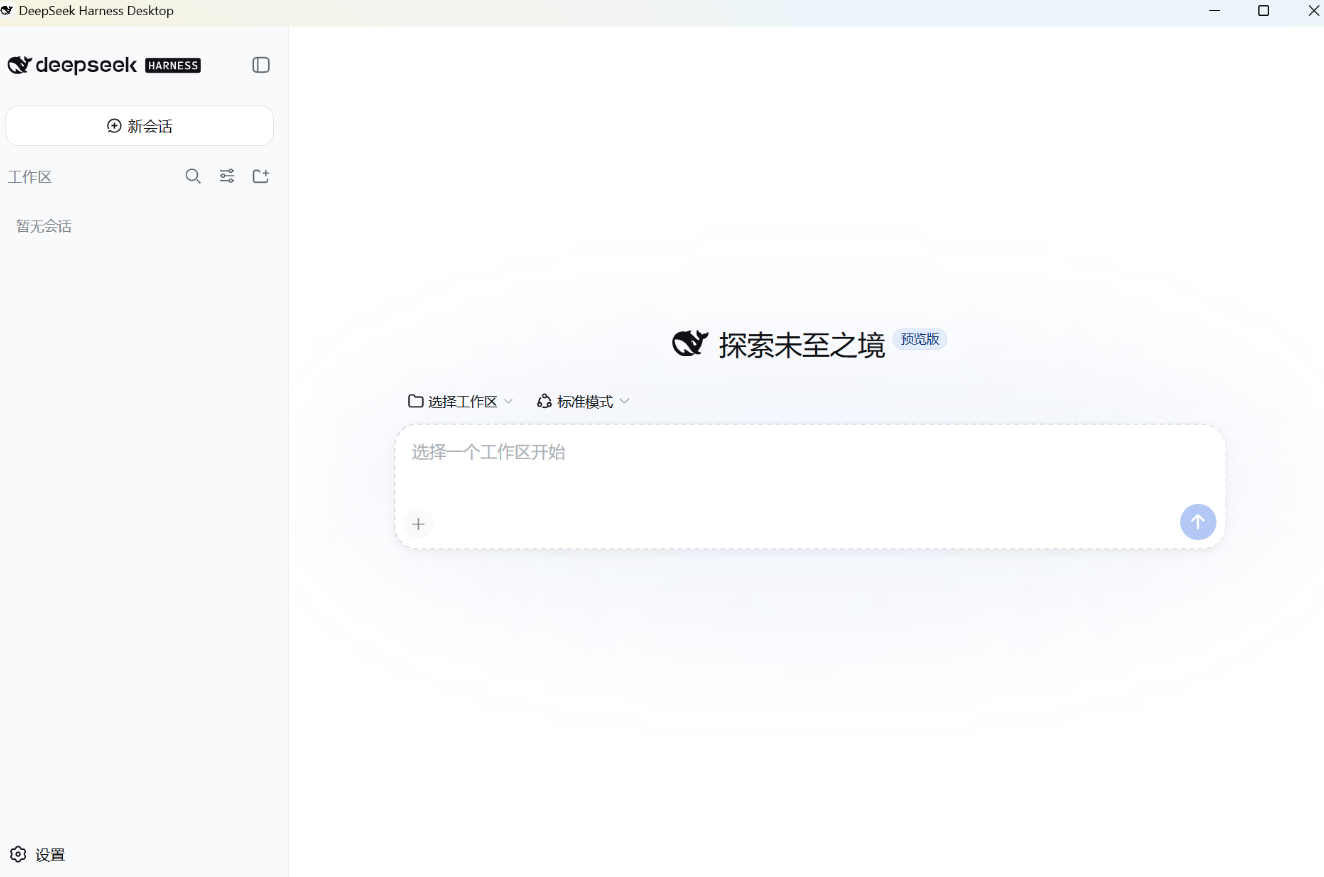Click the title bar whale app icon
1324x877 pixels.
tap(7, 11)
